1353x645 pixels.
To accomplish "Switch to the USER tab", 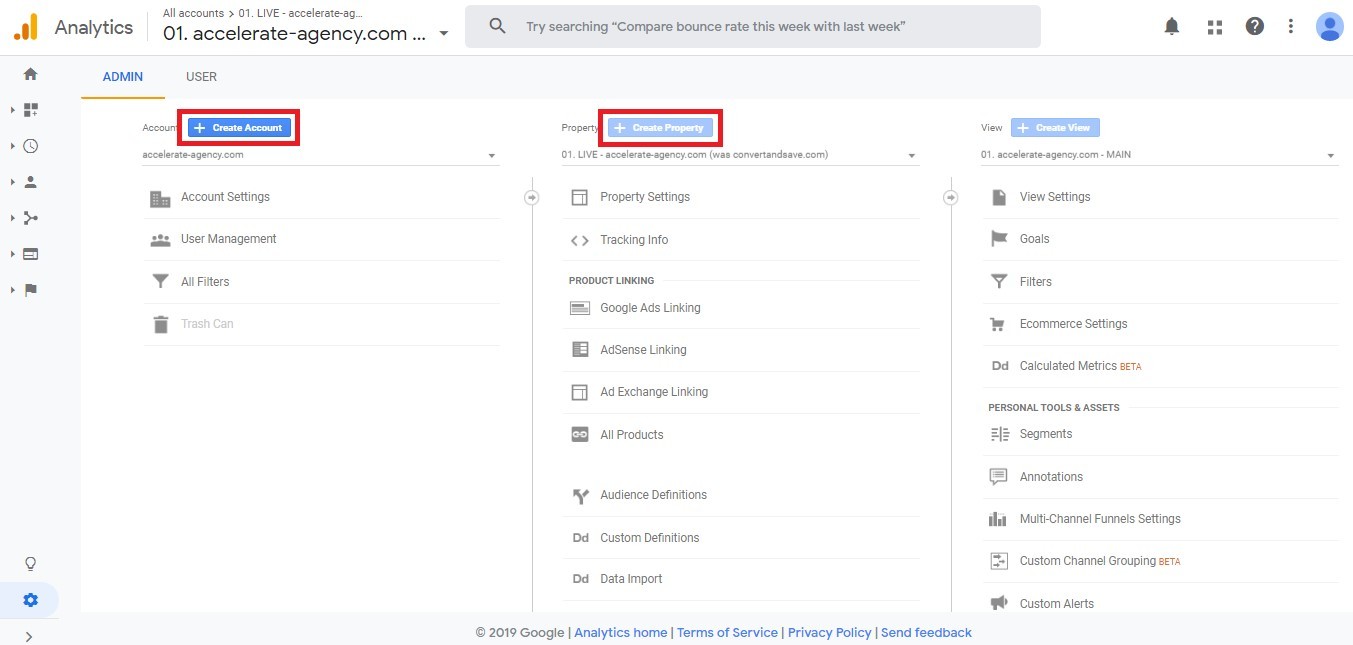I will click(201, 77).
